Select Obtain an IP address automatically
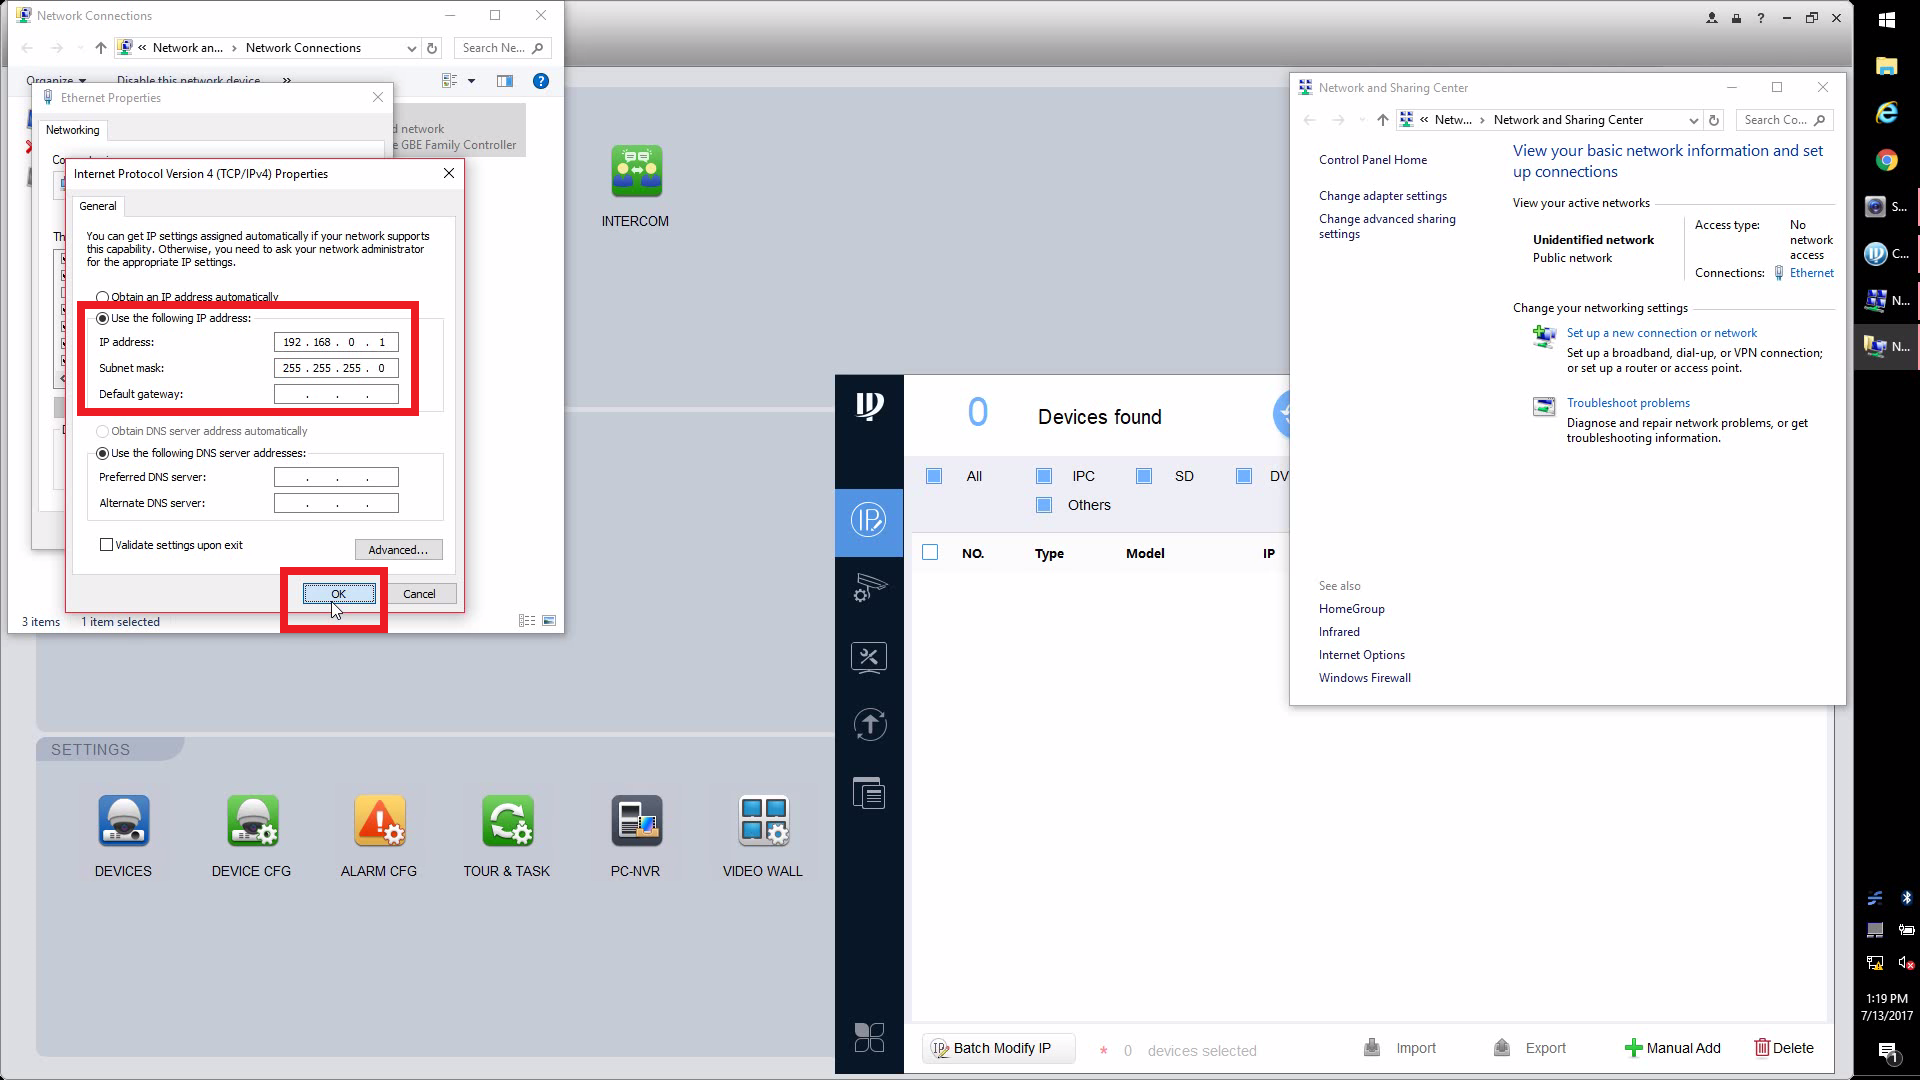Screen dimensions: 1920x1080 pyautogui.click(x=102, y=297)
